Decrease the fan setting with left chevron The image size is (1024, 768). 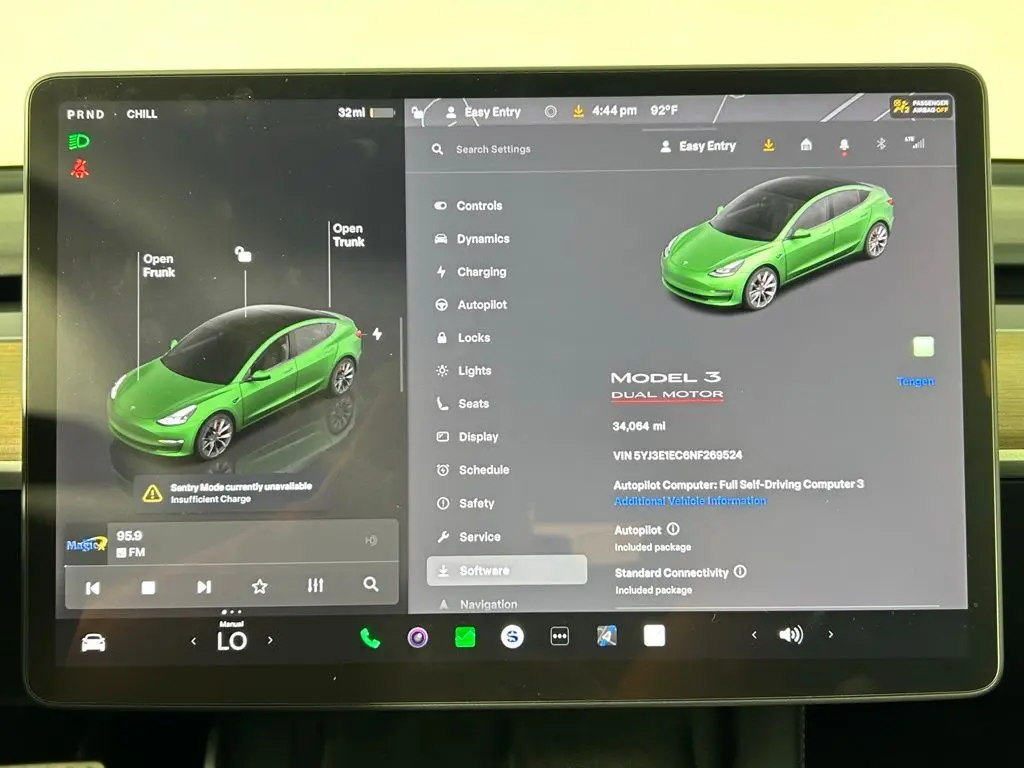pyautogui.click(x=193, y=641)
